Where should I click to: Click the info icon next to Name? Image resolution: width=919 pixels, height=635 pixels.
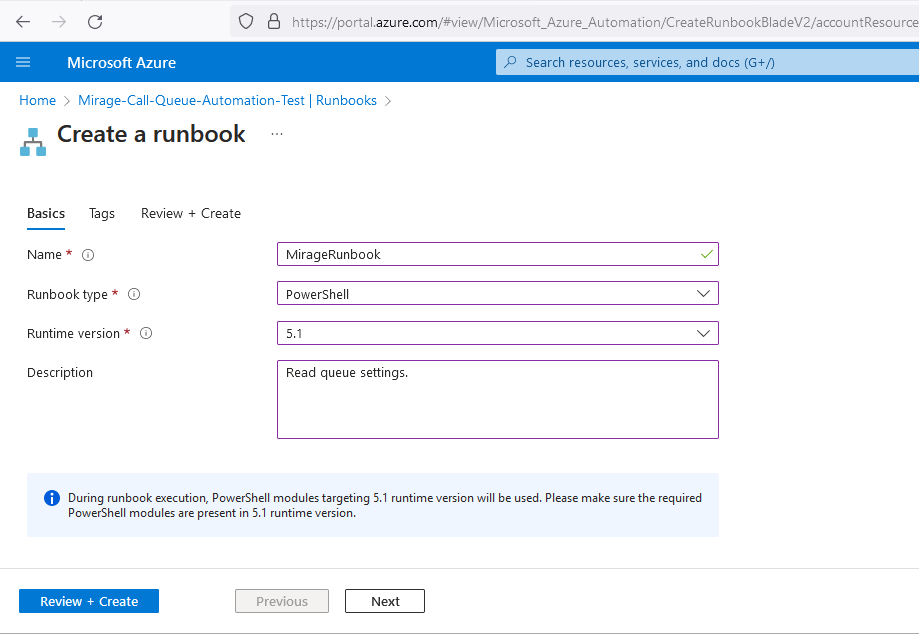tap(88, 255)
